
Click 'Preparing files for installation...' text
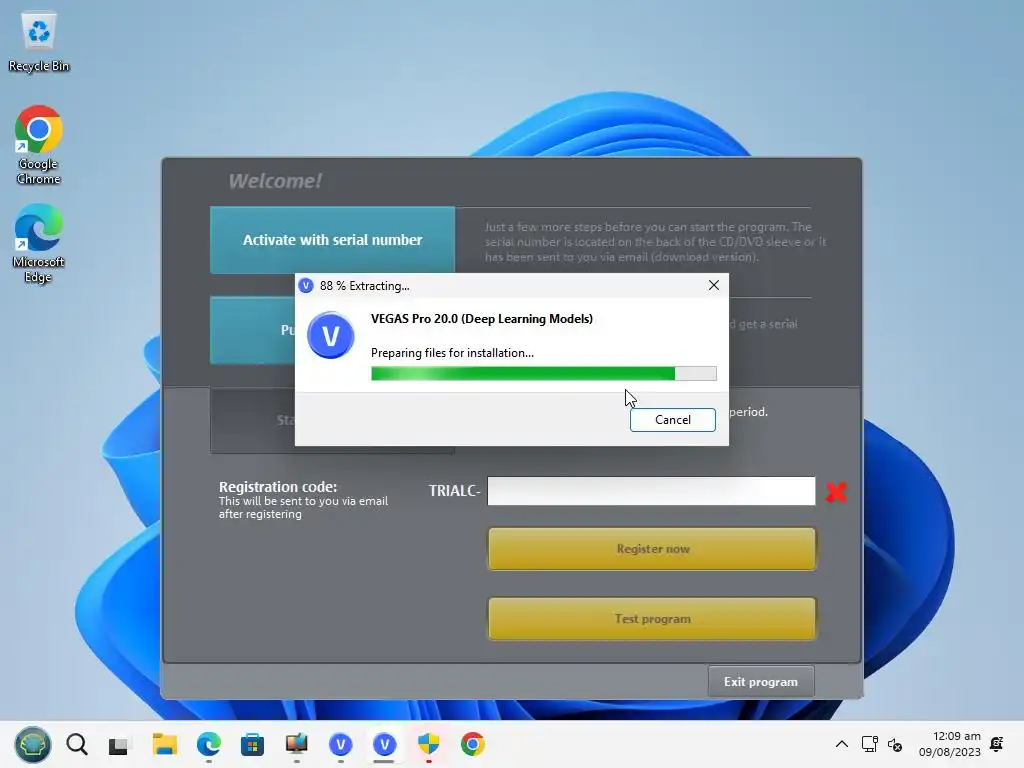click(452, 353)
